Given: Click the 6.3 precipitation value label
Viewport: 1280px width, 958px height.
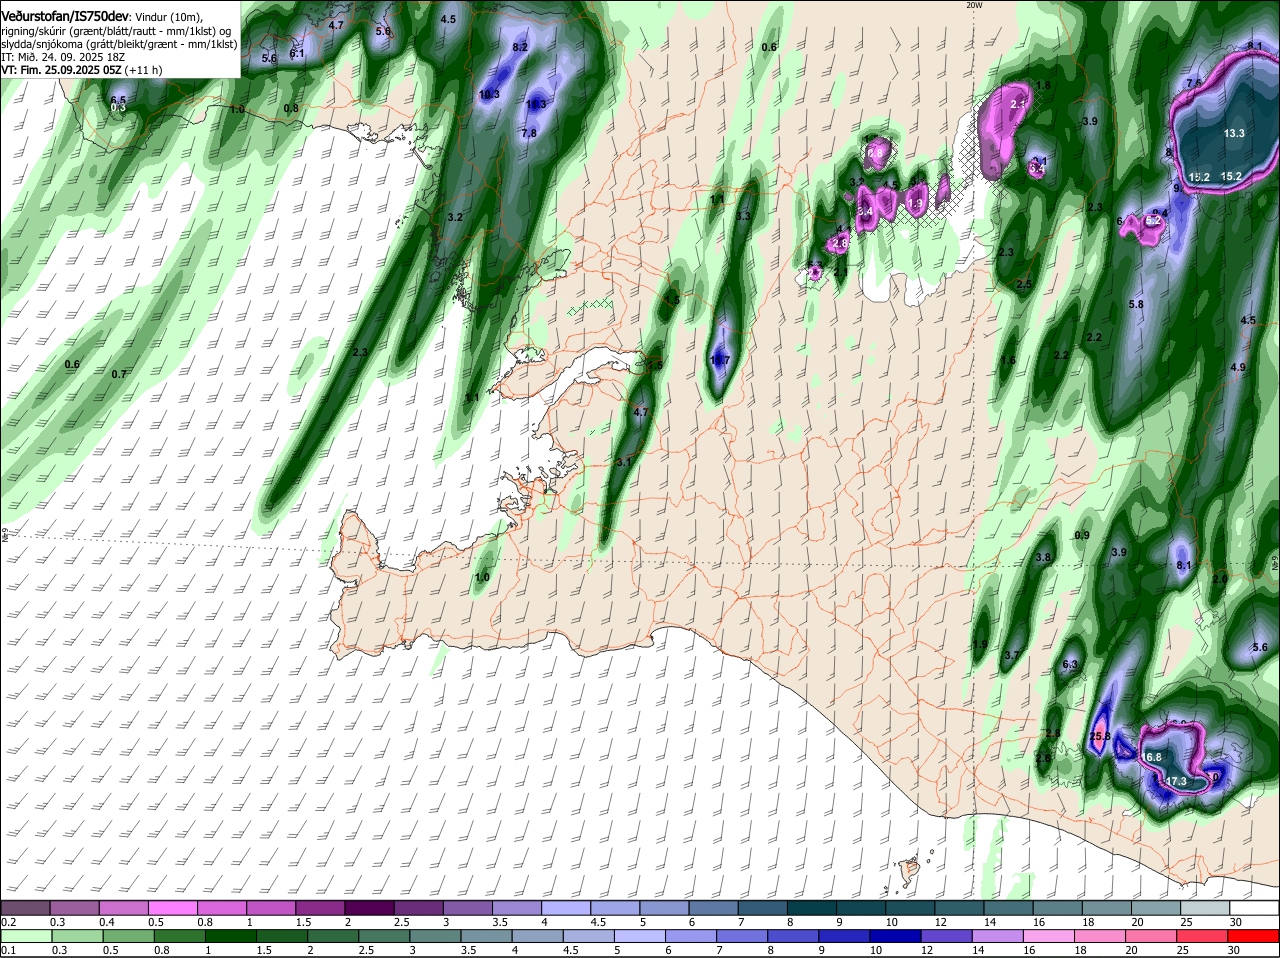Looking at the screenshot, I should pos(1070,664).
